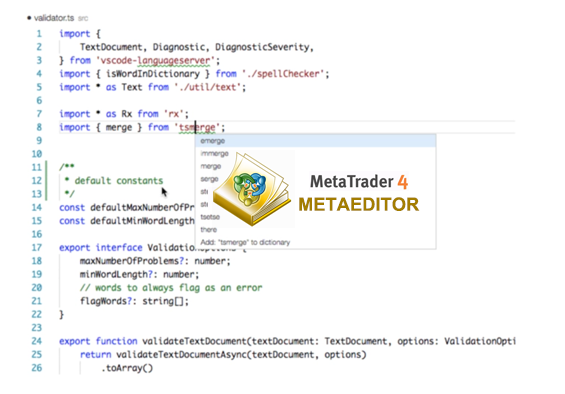Click the line number 17 gutter
The image size is (565, 394).
(37, 248)
